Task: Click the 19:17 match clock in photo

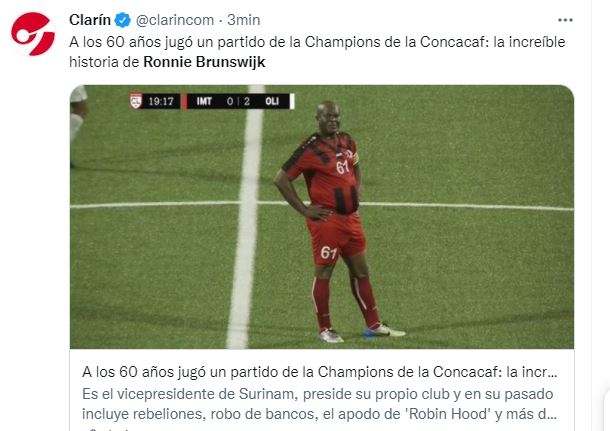Action: tap(161, 102)
